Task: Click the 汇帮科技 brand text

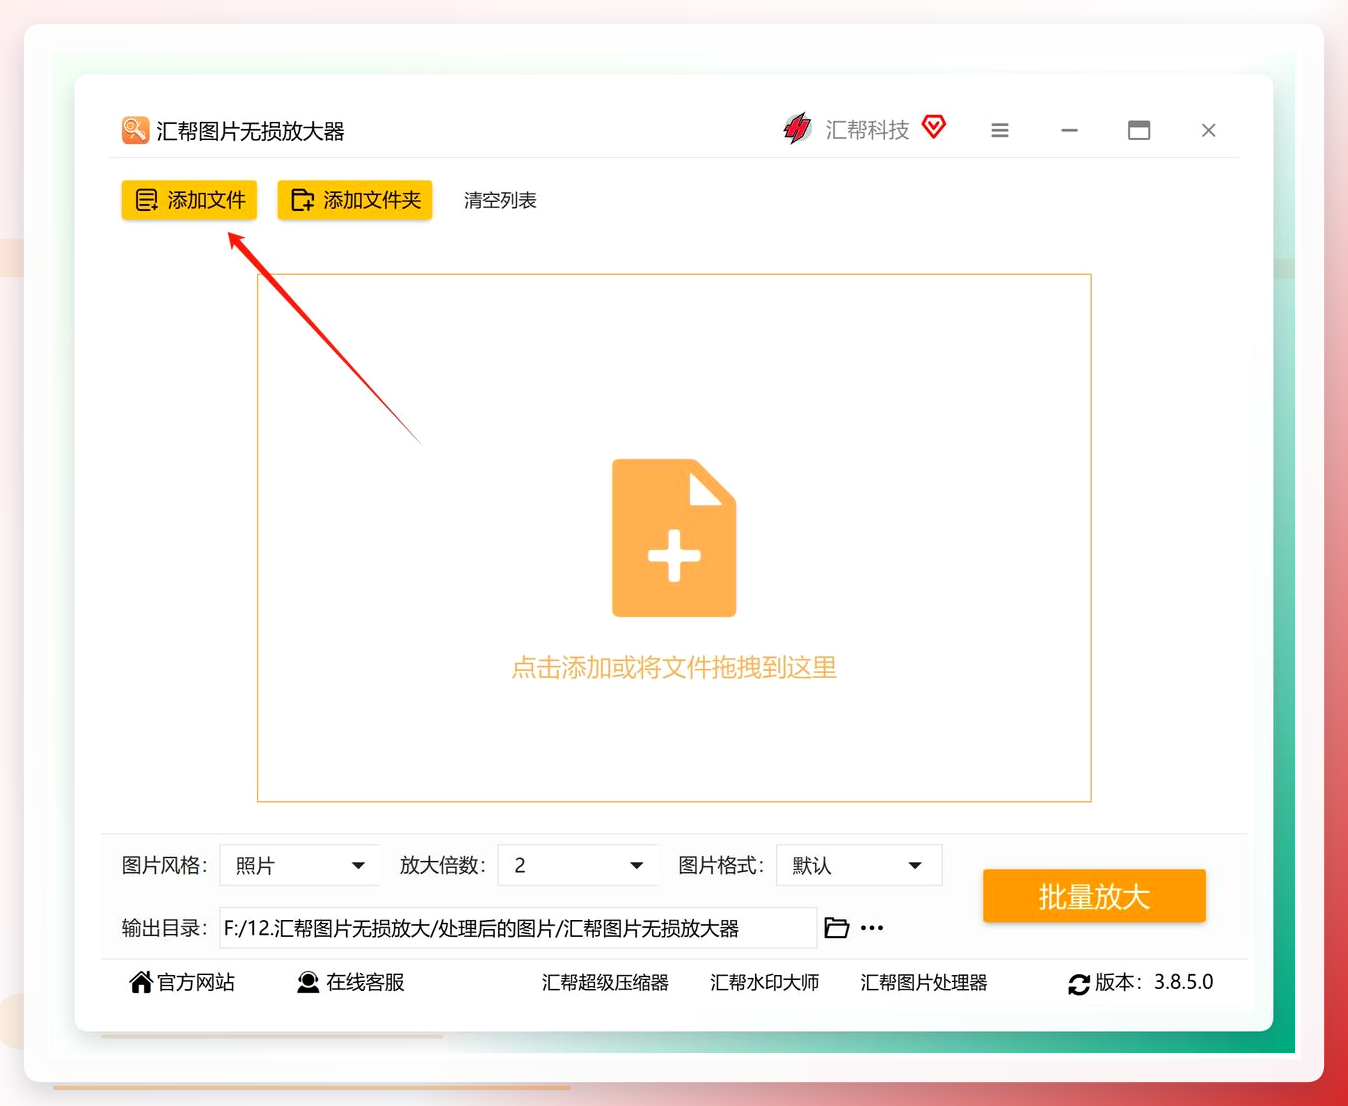Action: point(867,130)
